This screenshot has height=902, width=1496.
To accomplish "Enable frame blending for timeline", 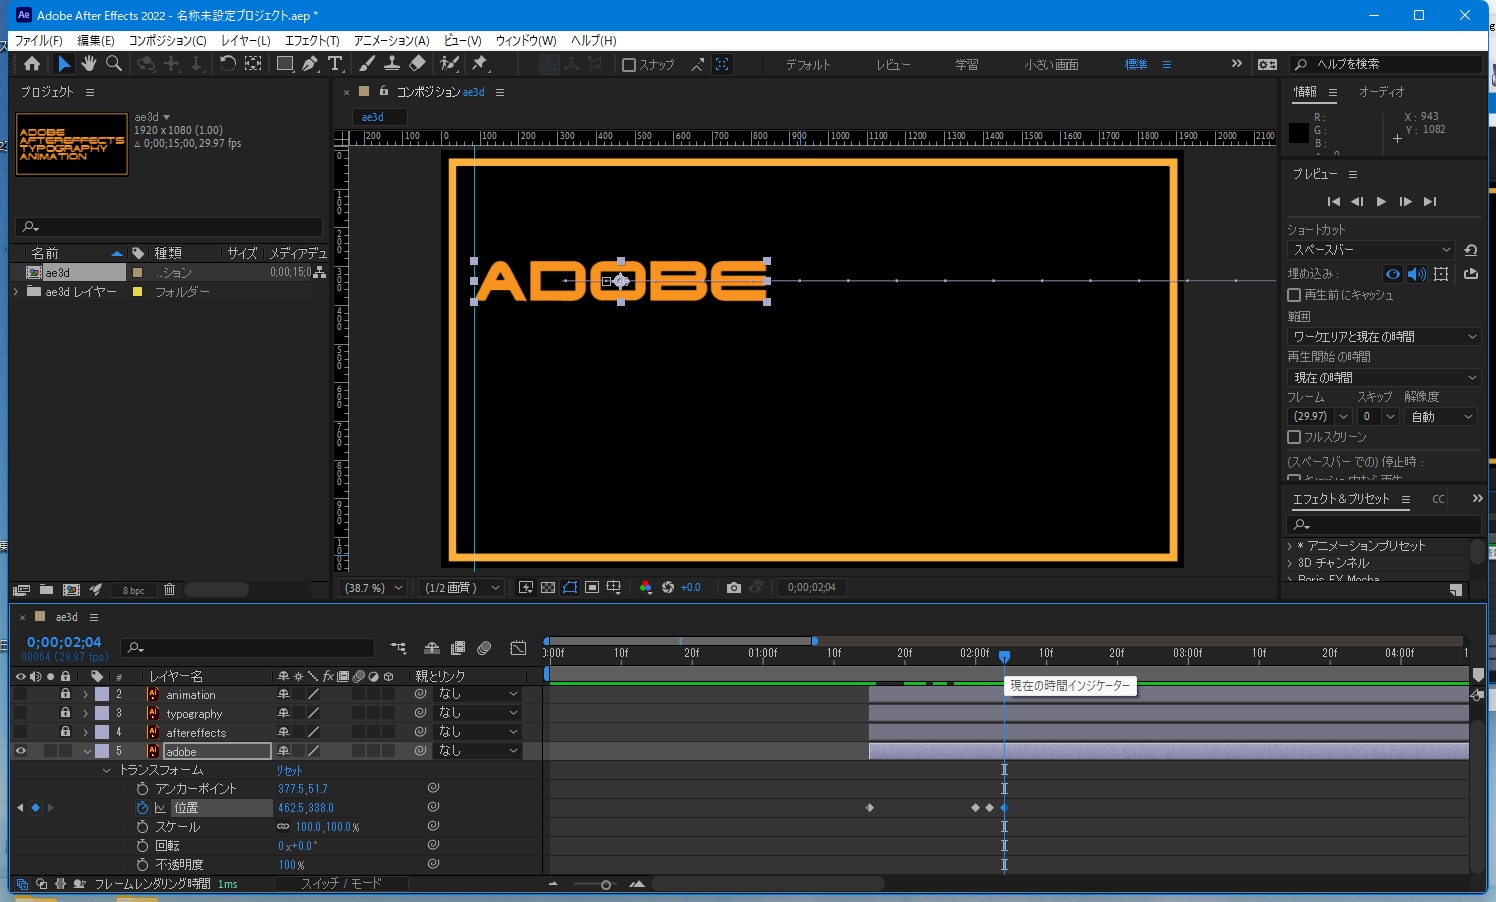I will (x=458, y=648).
